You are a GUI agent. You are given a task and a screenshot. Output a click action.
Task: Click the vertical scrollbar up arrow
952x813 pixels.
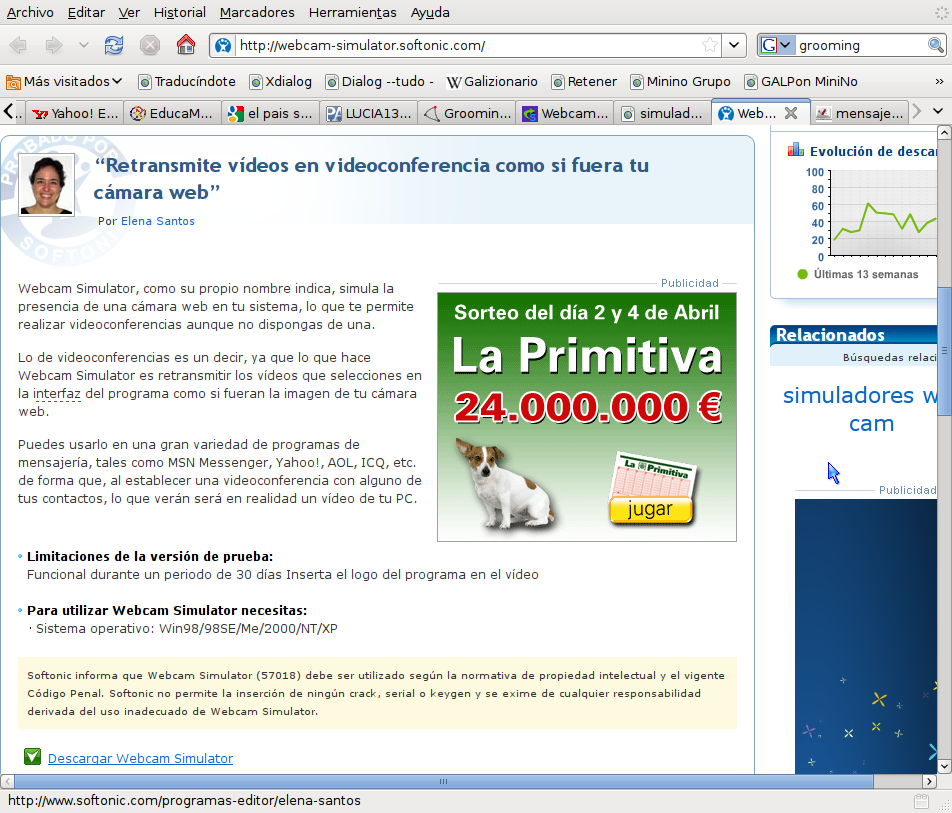944,132
